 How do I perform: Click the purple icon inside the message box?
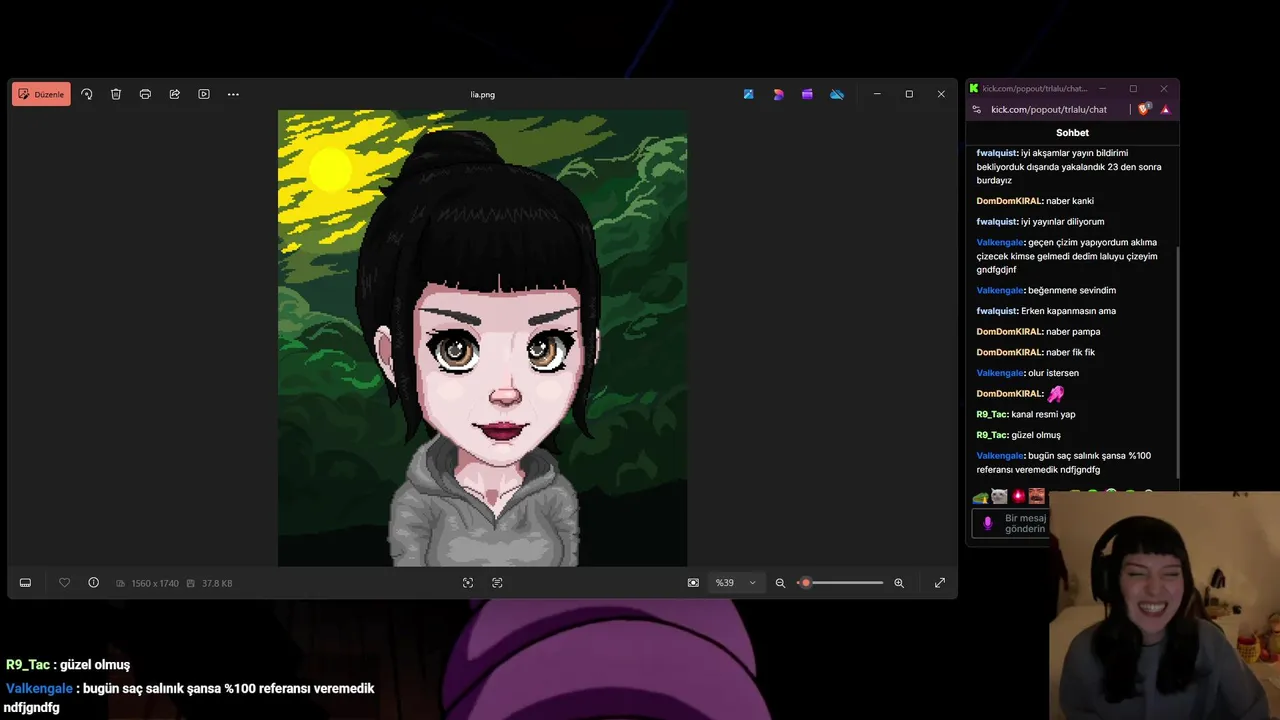(988, 523)
